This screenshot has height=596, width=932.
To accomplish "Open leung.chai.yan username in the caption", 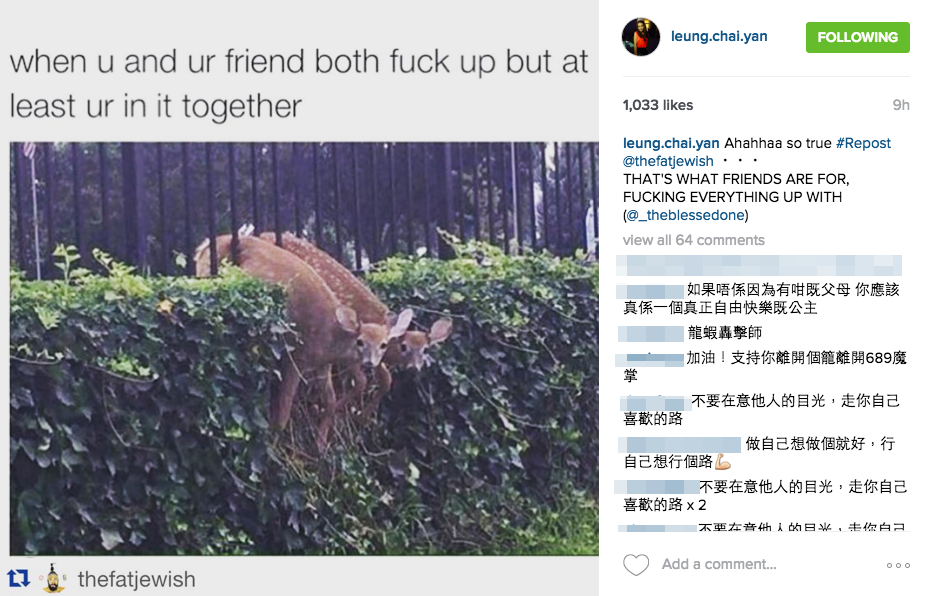I will pyautogui.click(x=670, y=143).
